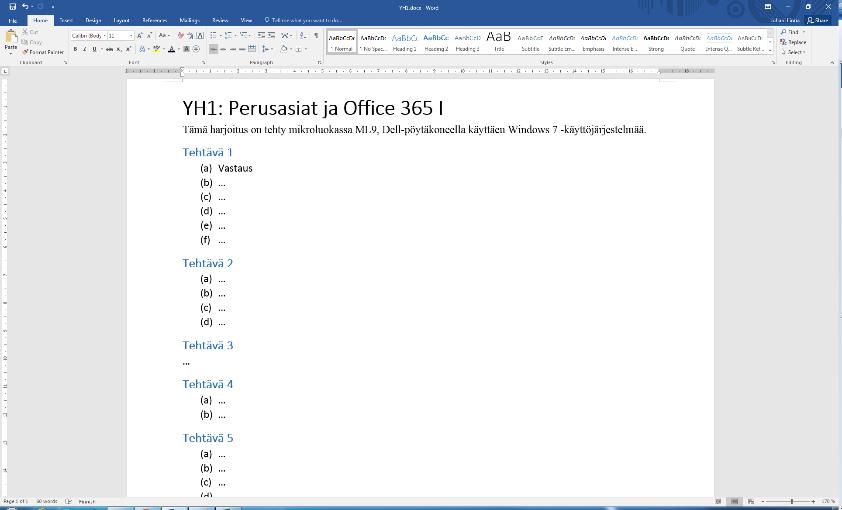Apply the Heading 1 style
The image size is (842, 510).
(404, 42)
